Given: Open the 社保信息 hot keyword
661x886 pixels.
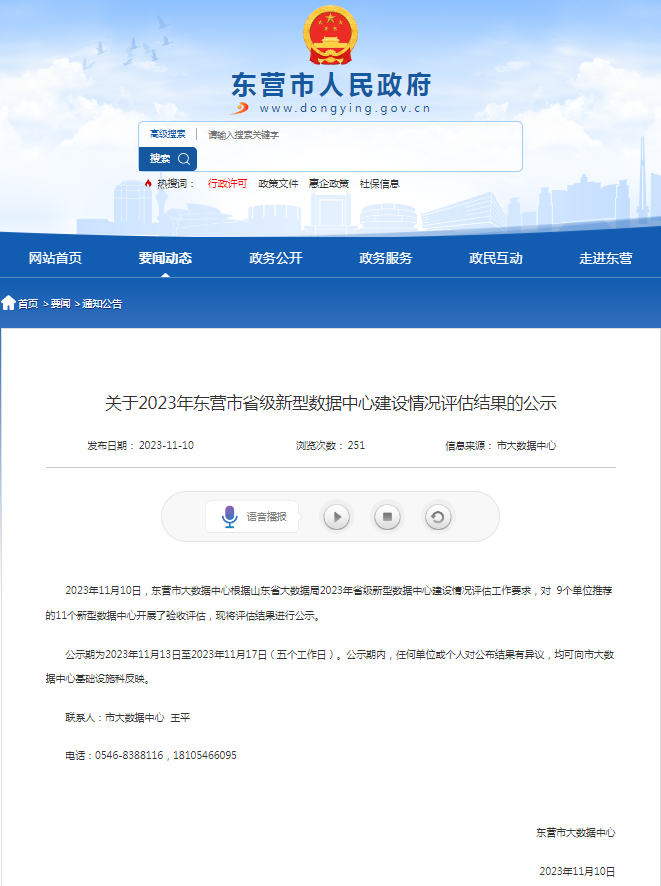Looking at the screenshot, I should coord(379,183).
